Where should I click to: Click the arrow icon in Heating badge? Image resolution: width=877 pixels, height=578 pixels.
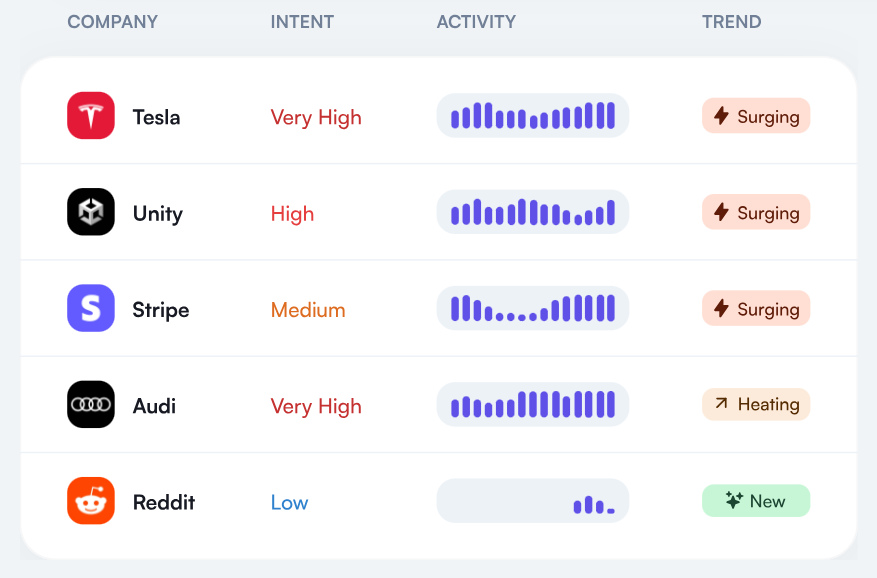(722, 403)
